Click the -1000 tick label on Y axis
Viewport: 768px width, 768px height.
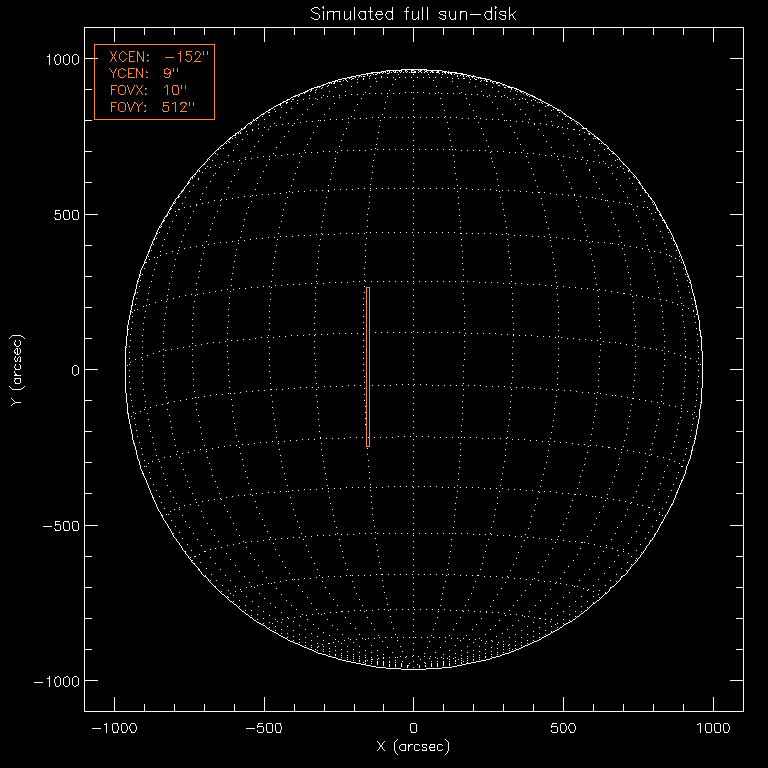(57, 681)
